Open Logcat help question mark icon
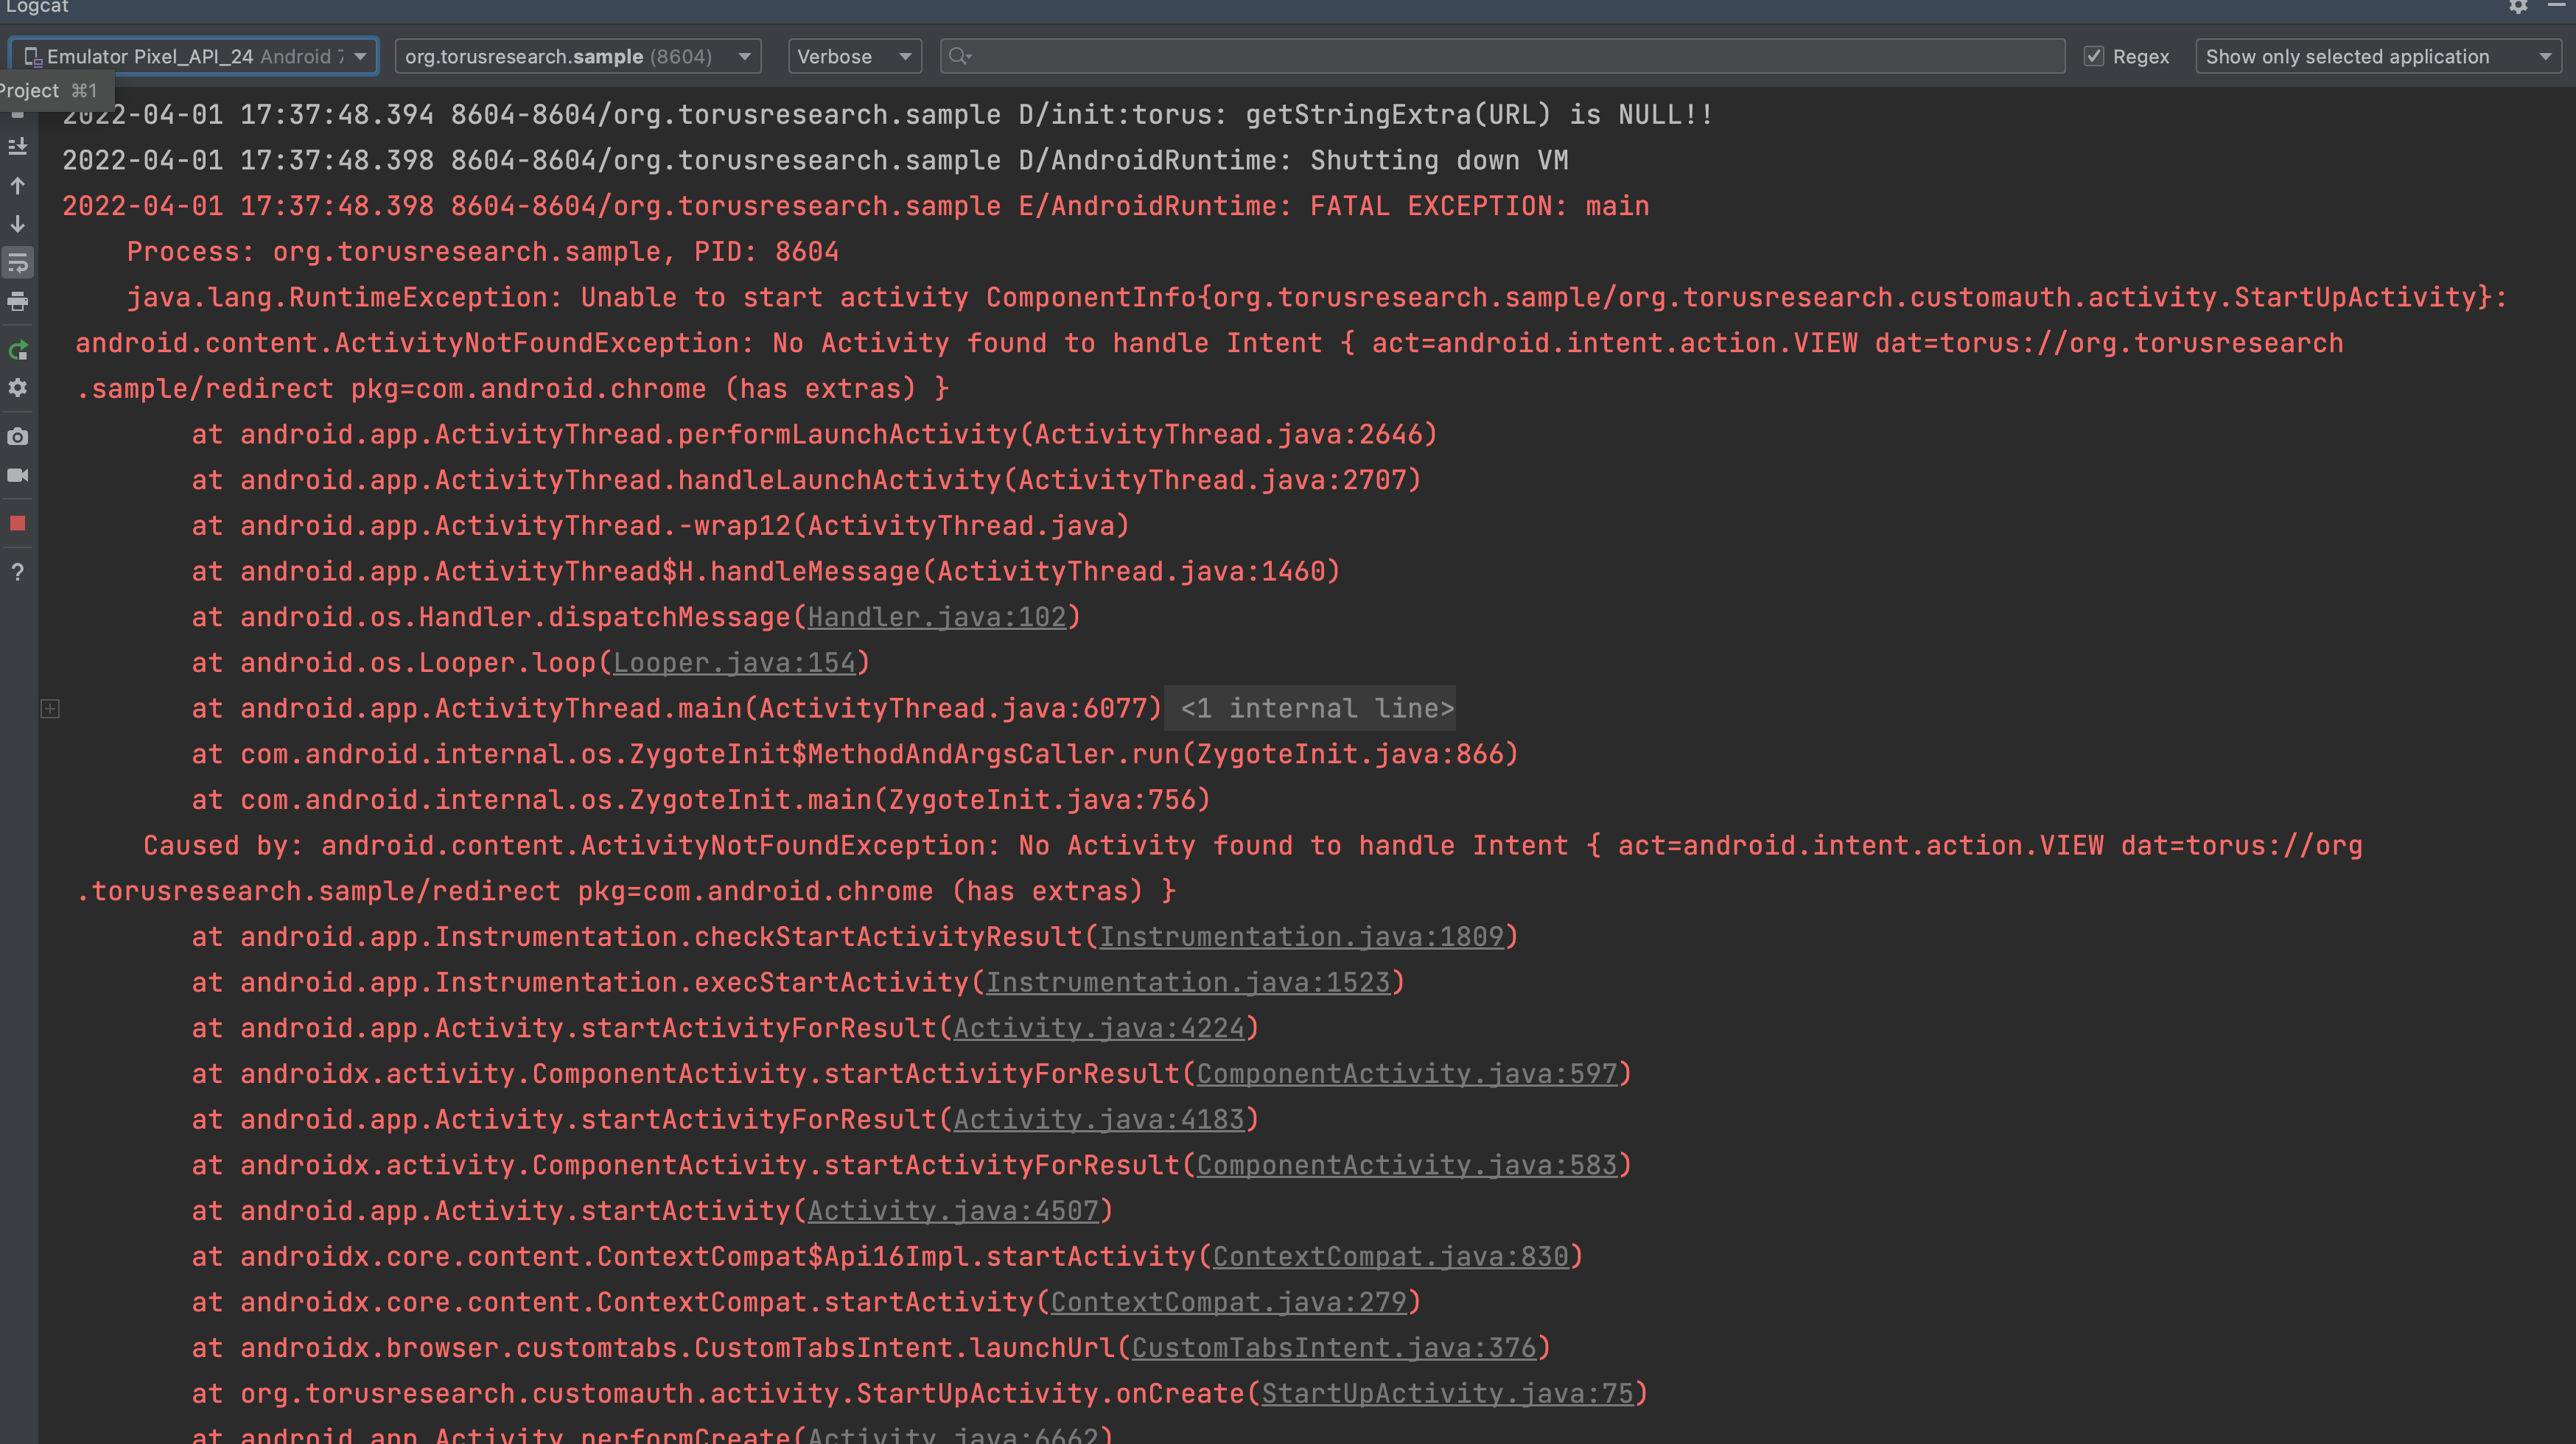This screenshot has width=2576, height=1444. click(x=18, y=572)
